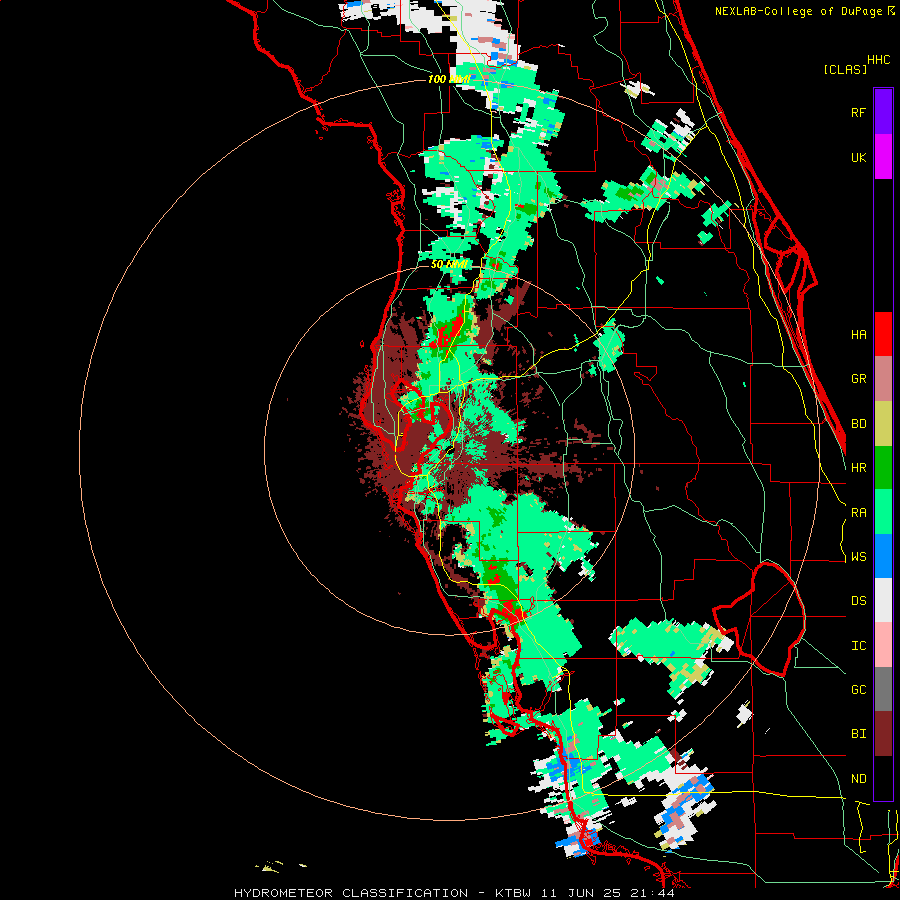
Task: Click the WS blue legend swatch
Action: point(883,556)
